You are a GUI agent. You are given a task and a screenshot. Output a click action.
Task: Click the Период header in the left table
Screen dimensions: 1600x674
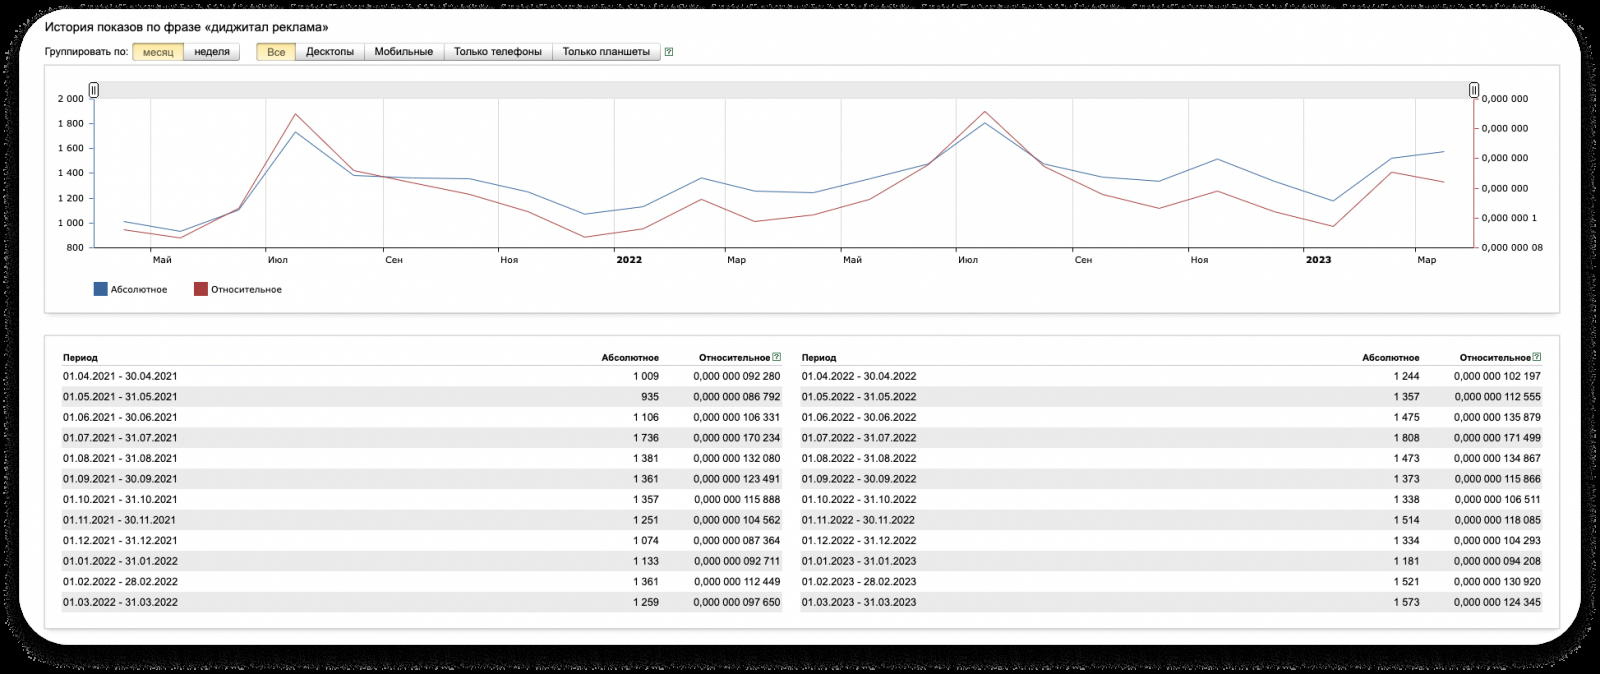pos(80,357)
